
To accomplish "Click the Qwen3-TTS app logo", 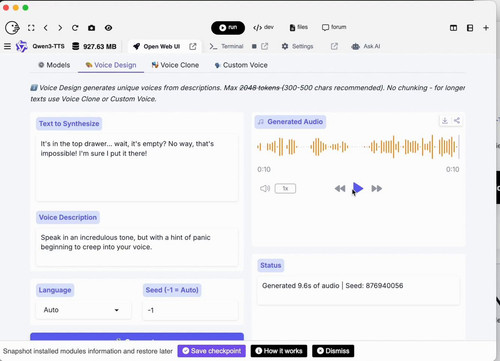I will (21, 46).
